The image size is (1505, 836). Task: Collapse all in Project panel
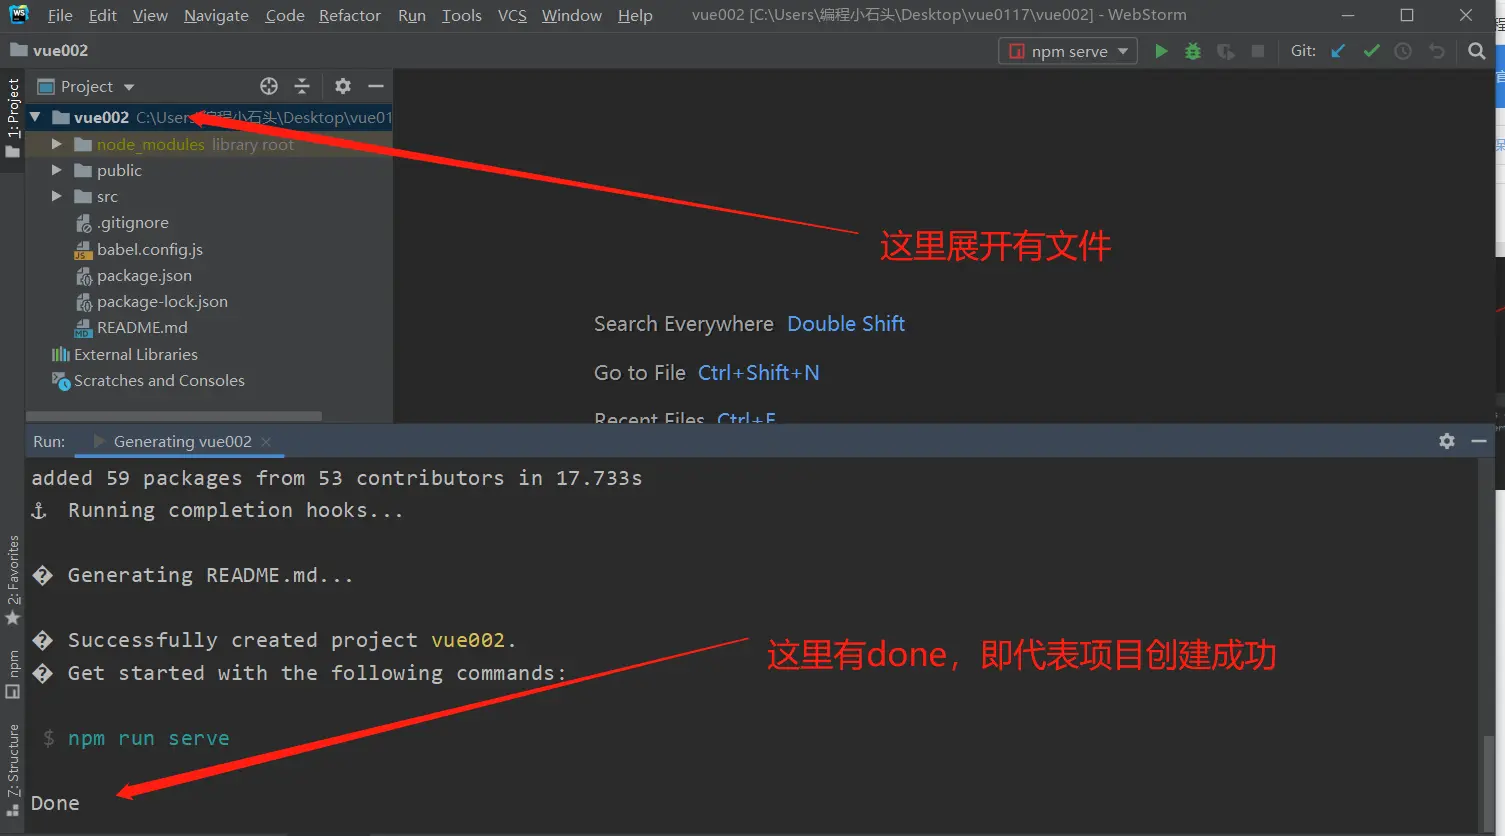(x=302, y=86)
